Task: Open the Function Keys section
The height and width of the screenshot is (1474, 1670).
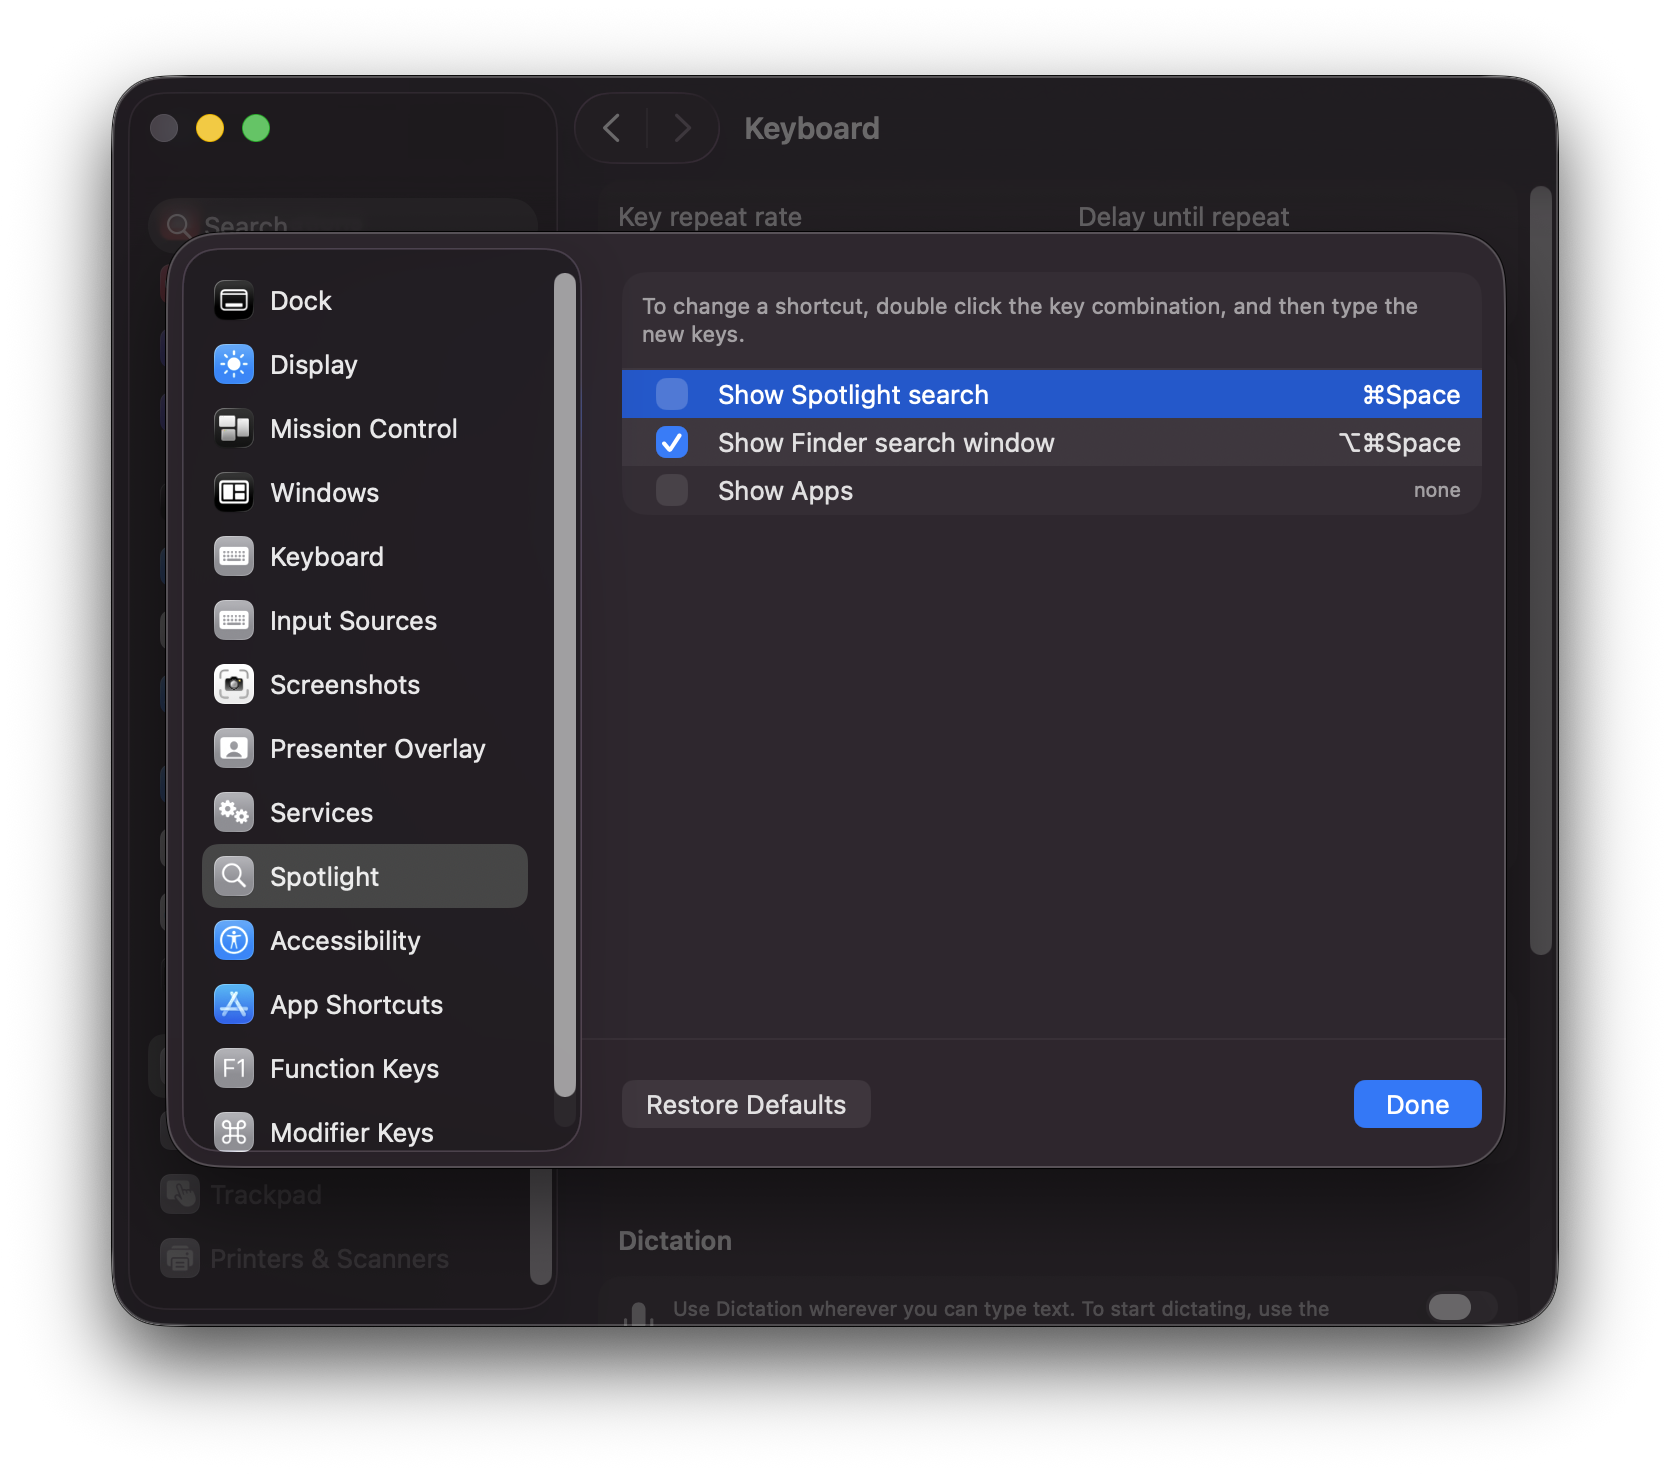Action: 354,1068
